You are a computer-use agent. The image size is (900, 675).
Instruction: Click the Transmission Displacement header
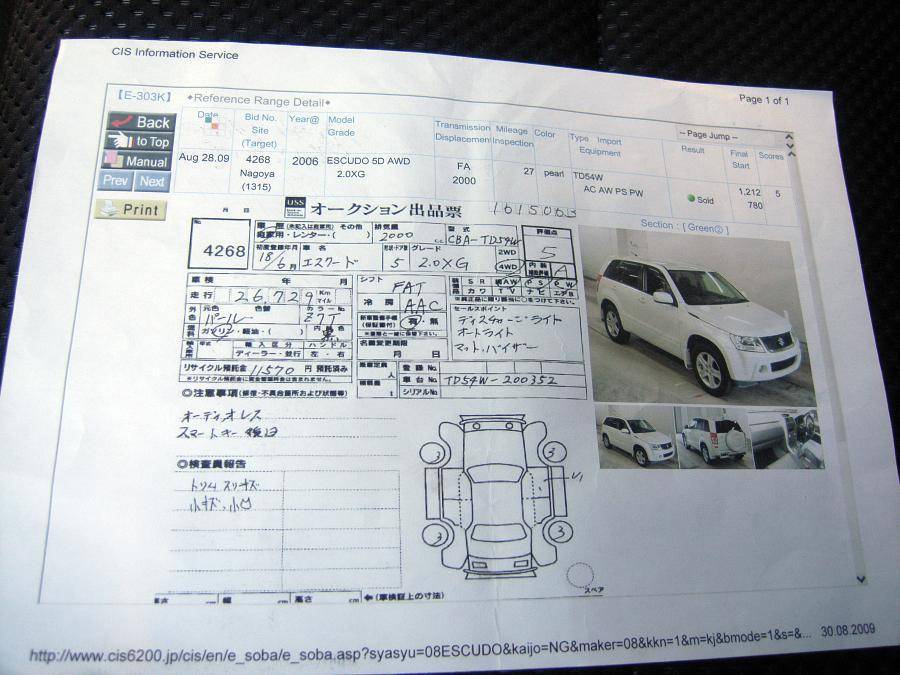coord(462,132)
